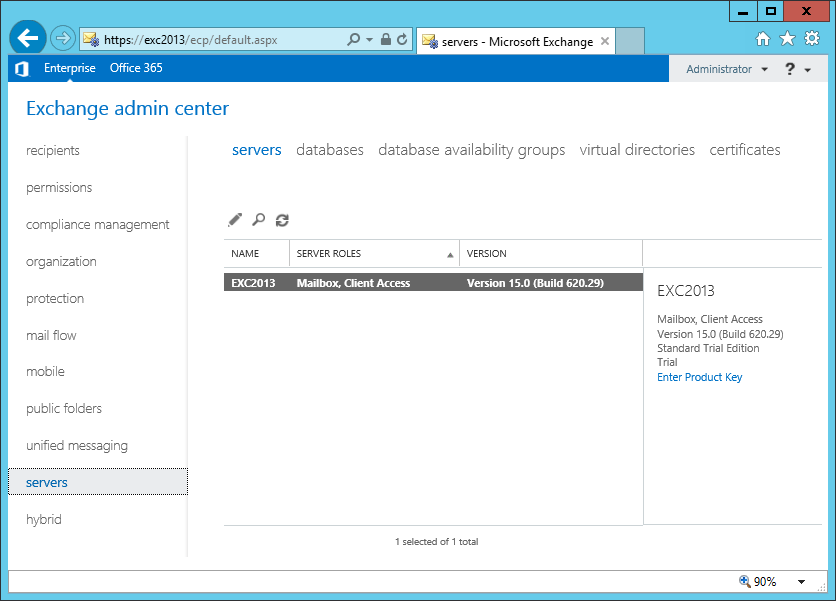Click zoom magnifier icon in status bar

coord(744,581)
